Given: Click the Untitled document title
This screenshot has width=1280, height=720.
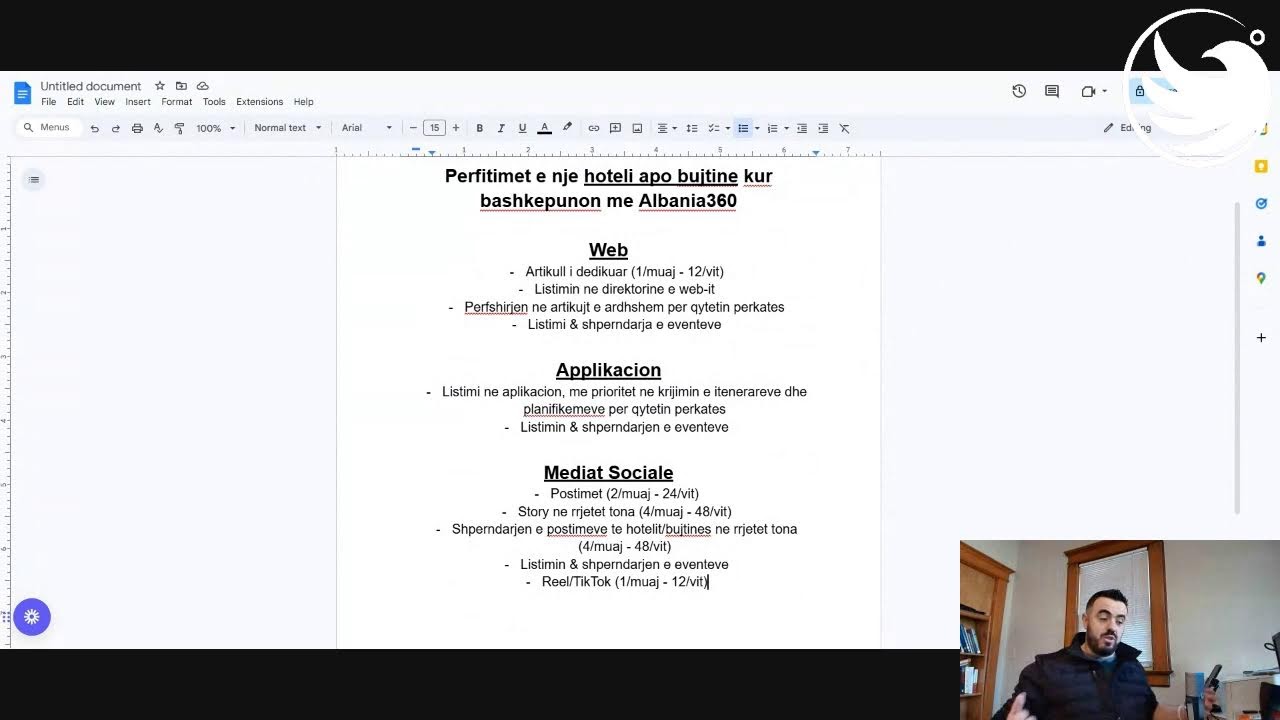Looking at the screenshot, I should (x=91, y=86).
